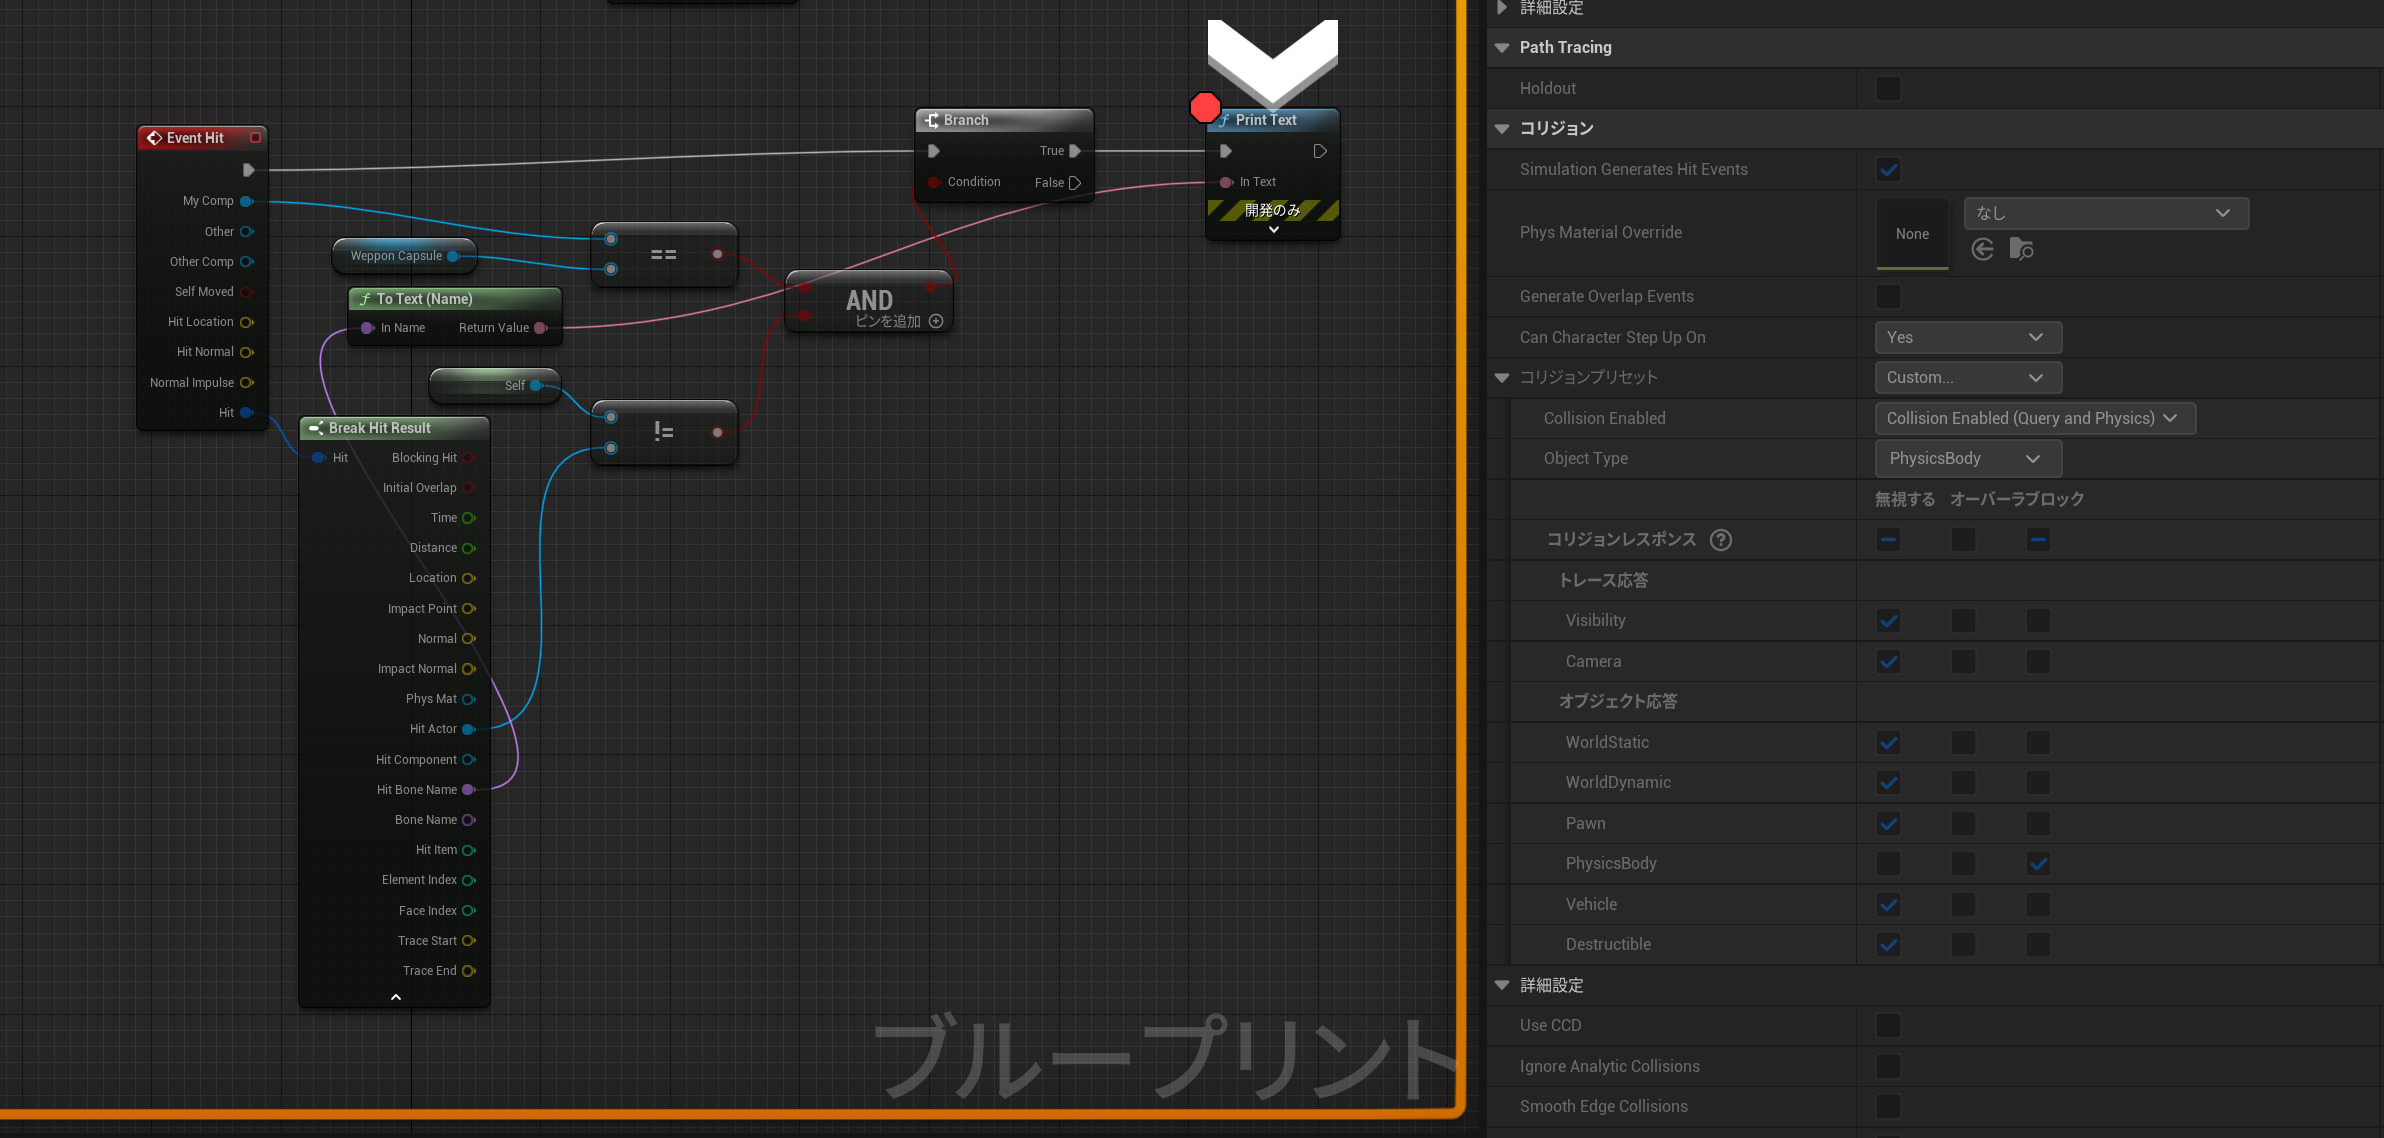Collapse the Path Tracing section
The image size is (2384, 1138).
tap(1502, 47)
